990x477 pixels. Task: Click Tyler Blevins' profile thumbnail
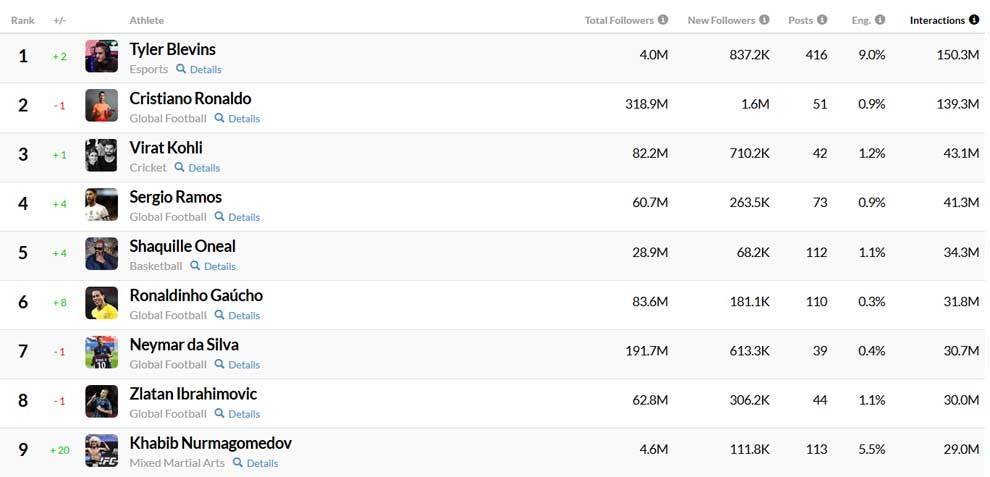point(102,56)
